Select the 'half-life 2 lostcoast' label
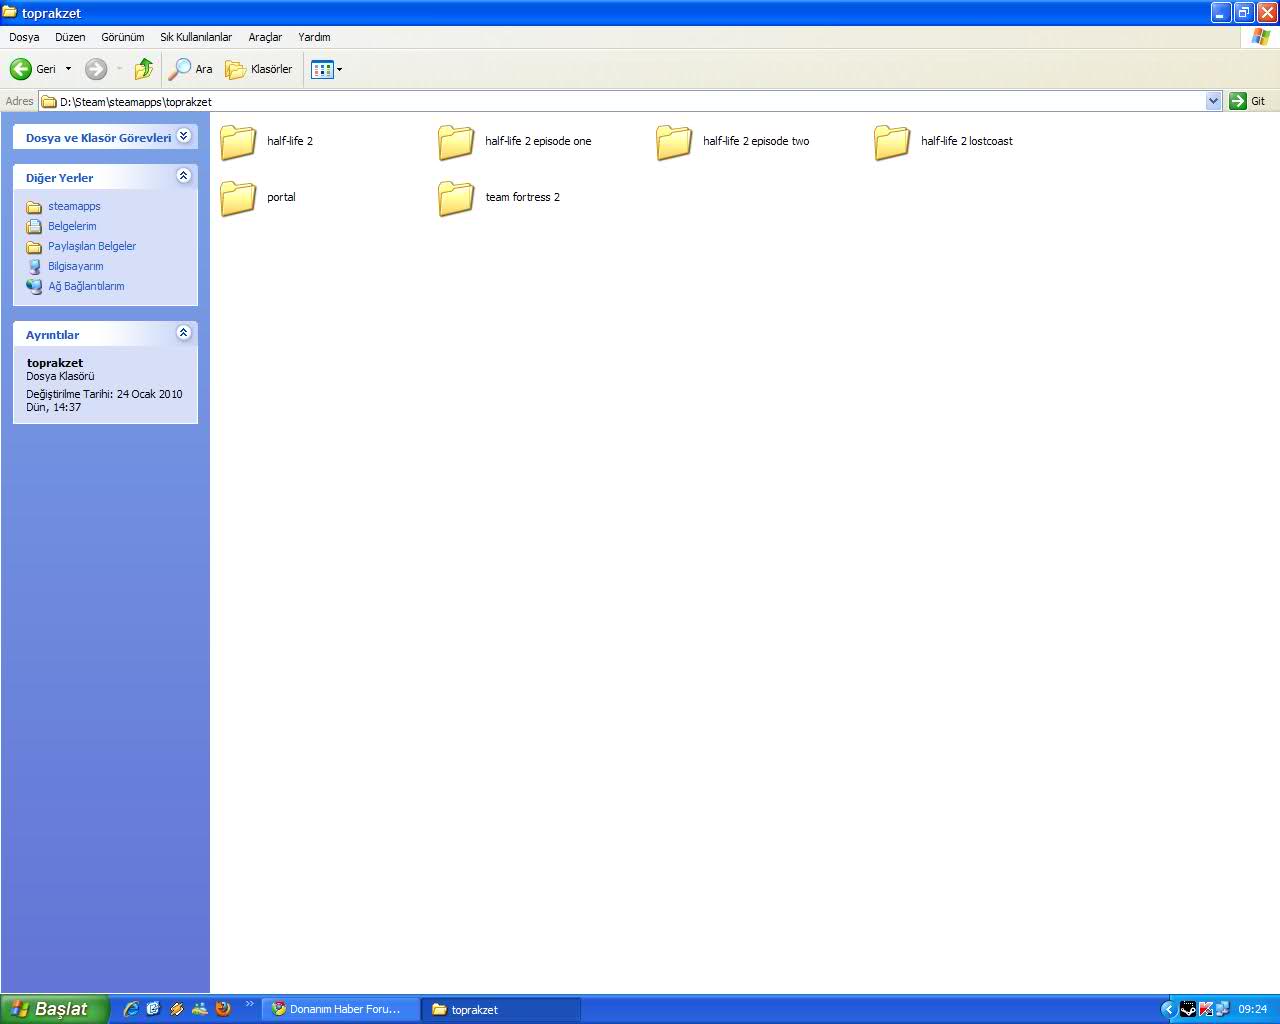Screen dimensions: 1280x1024 pos(967,142)
